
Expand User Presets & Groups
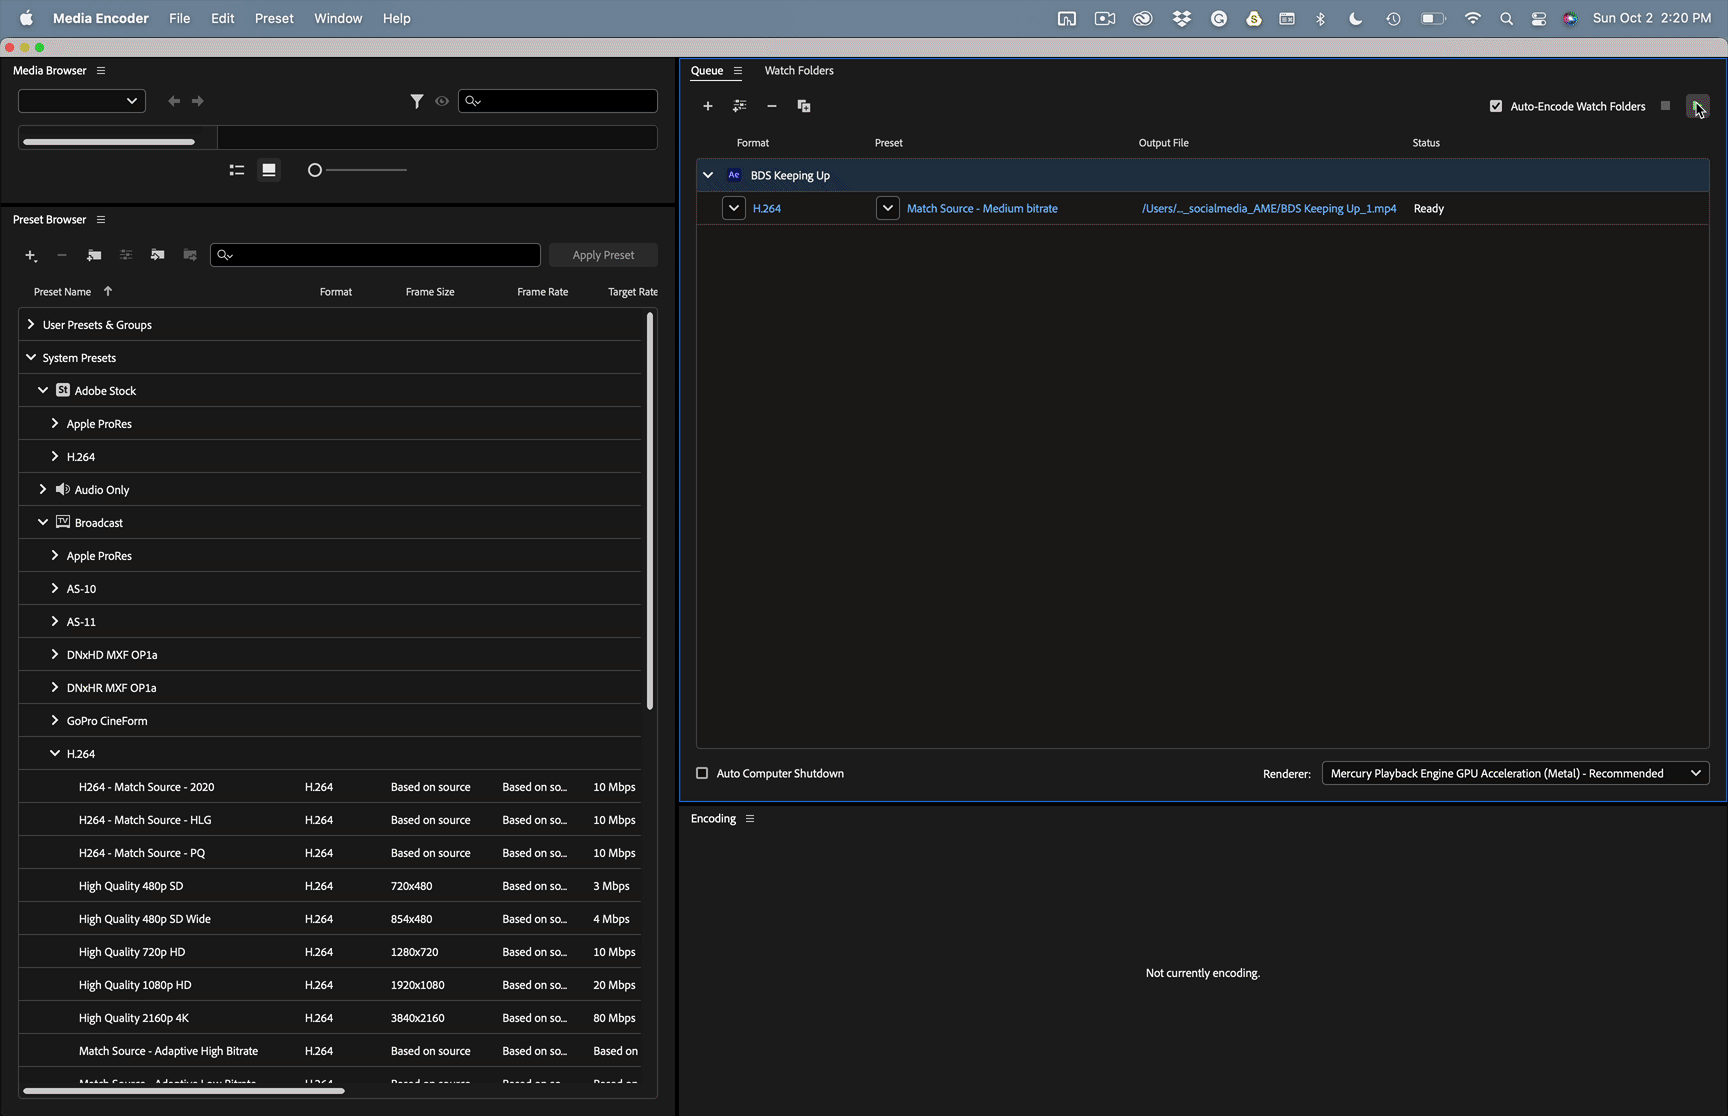point(31,324)
